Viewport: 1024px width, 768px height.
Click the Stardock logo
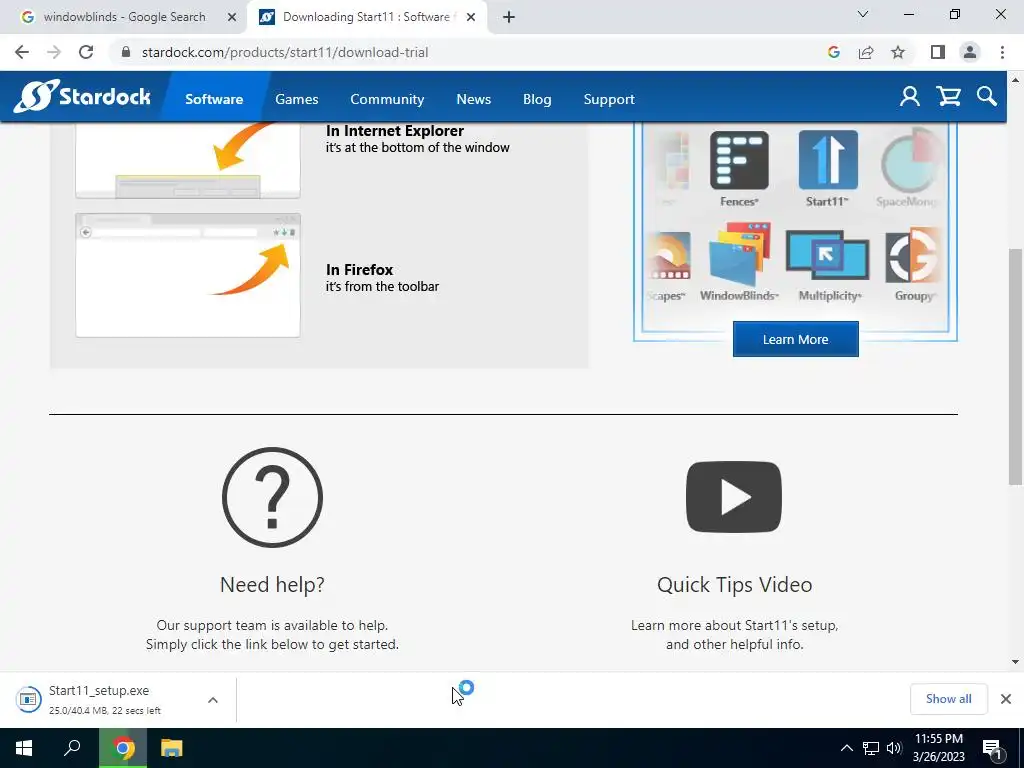[x=82, y=97]
